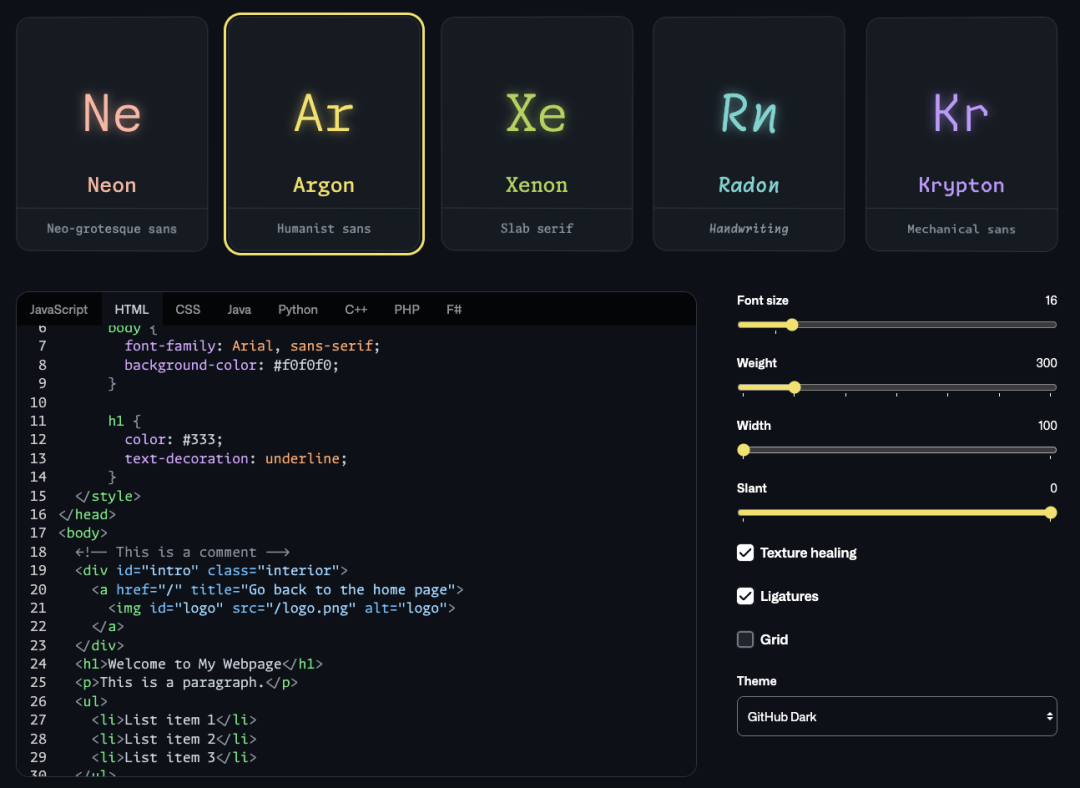Viewport: 1080px width, 788px height.
Task: Click the 'This is a paragraph.' line
Action: [x=187, y=683]
